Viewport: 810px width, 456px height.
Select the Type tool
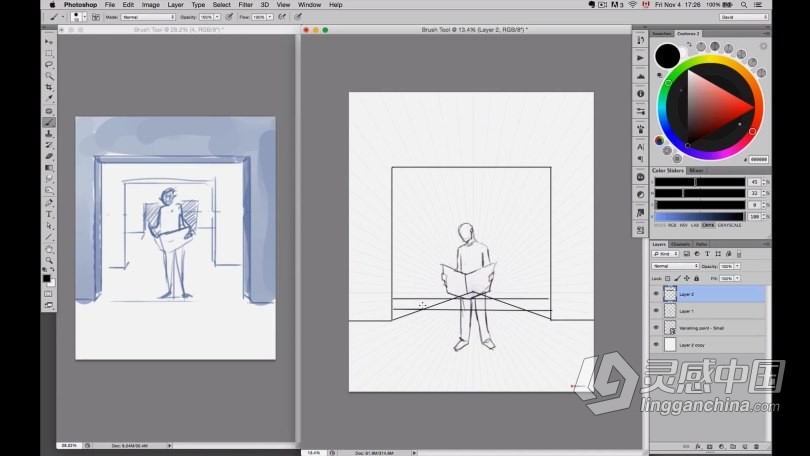click(x=48, y=214)
